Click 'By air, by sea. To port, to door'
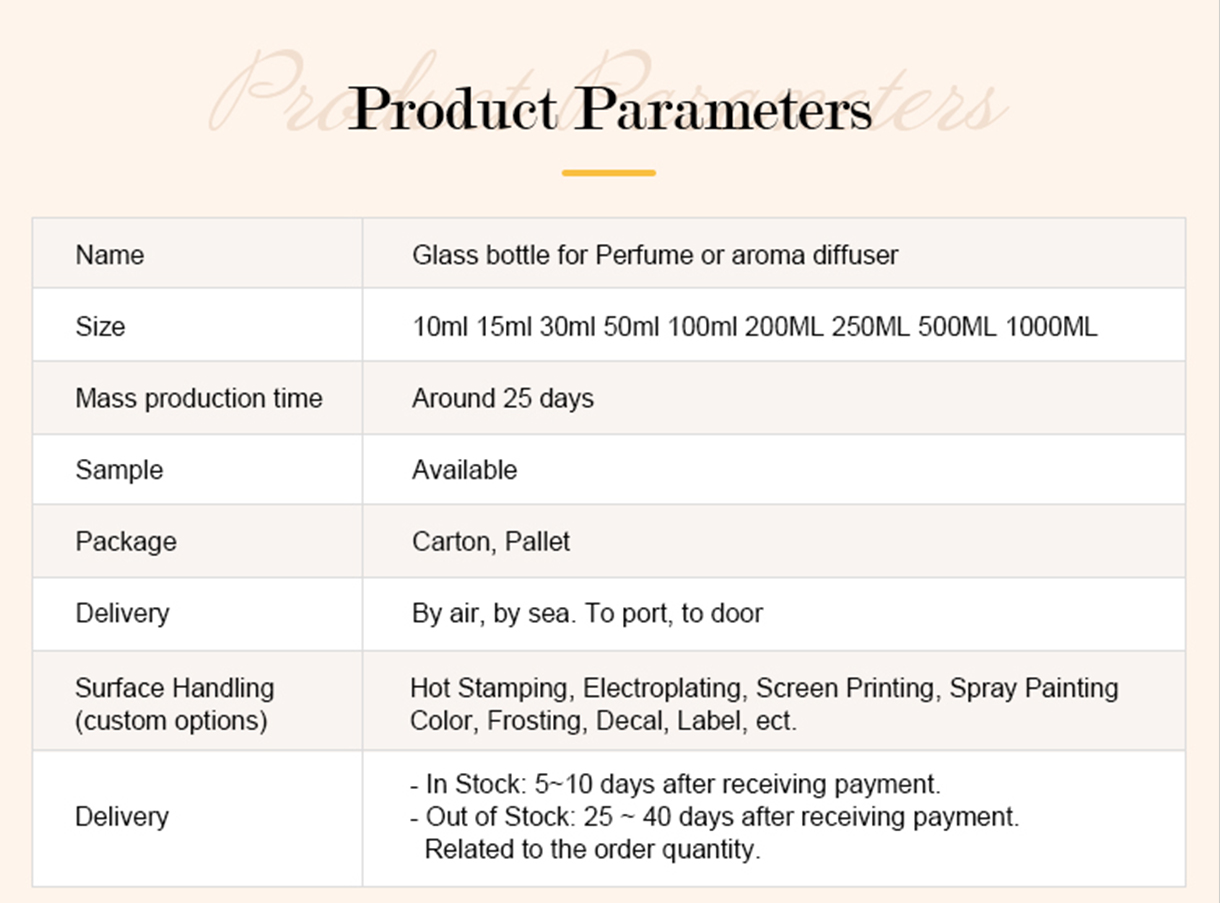 pos(587,613)
